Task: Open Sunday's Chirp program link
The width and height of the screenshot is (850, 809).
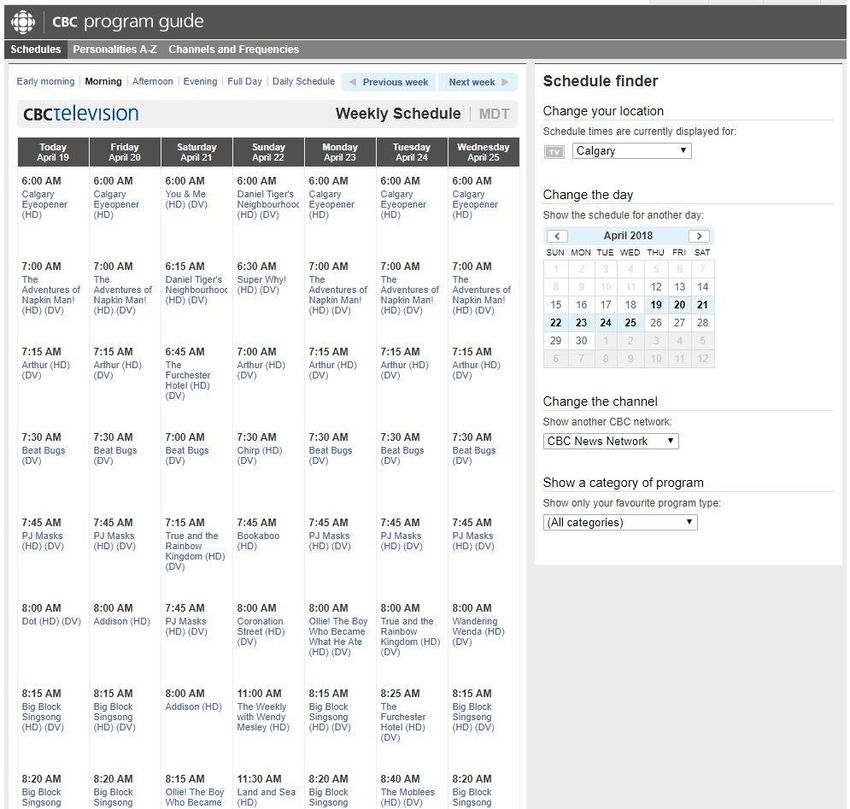Action: [x=260, y=455]
